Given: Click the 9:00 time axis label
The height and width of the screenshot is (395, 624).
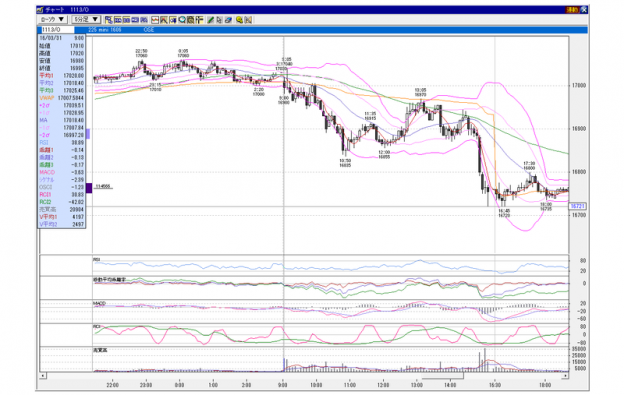Looking at the screenshot, I should [x=283, y=385].
